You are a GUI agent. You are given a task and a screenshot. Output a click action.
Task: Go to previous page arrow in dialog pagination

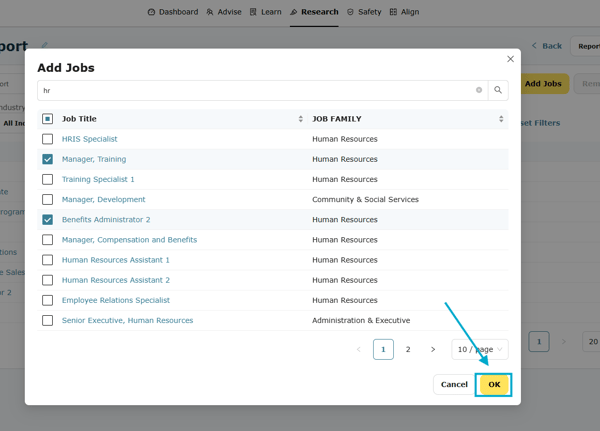(359, 349)
